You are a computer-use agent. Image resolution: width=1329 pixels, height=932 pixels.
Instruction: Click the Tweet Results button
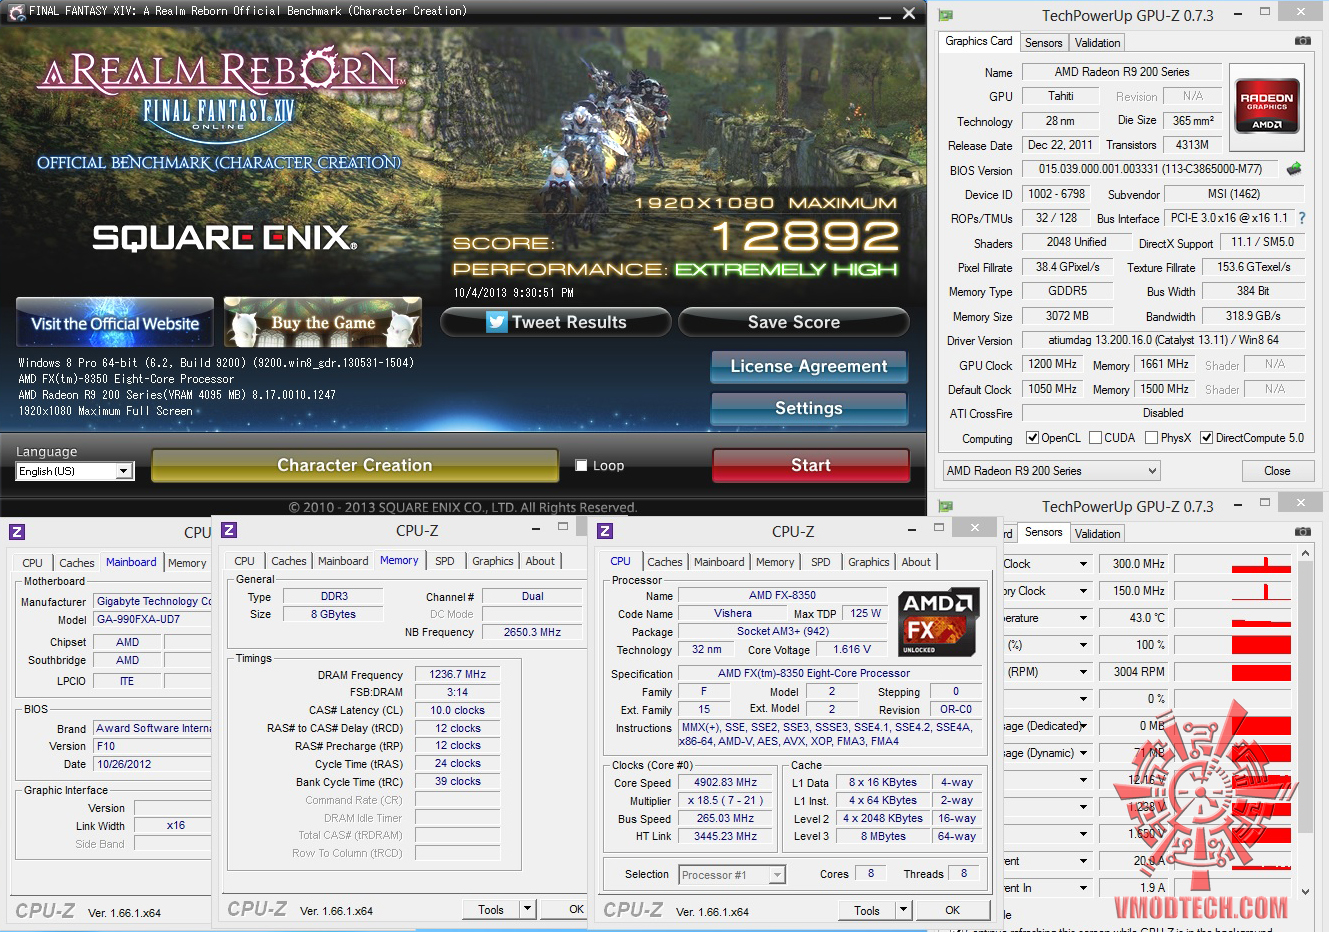(x=556, y=322)
